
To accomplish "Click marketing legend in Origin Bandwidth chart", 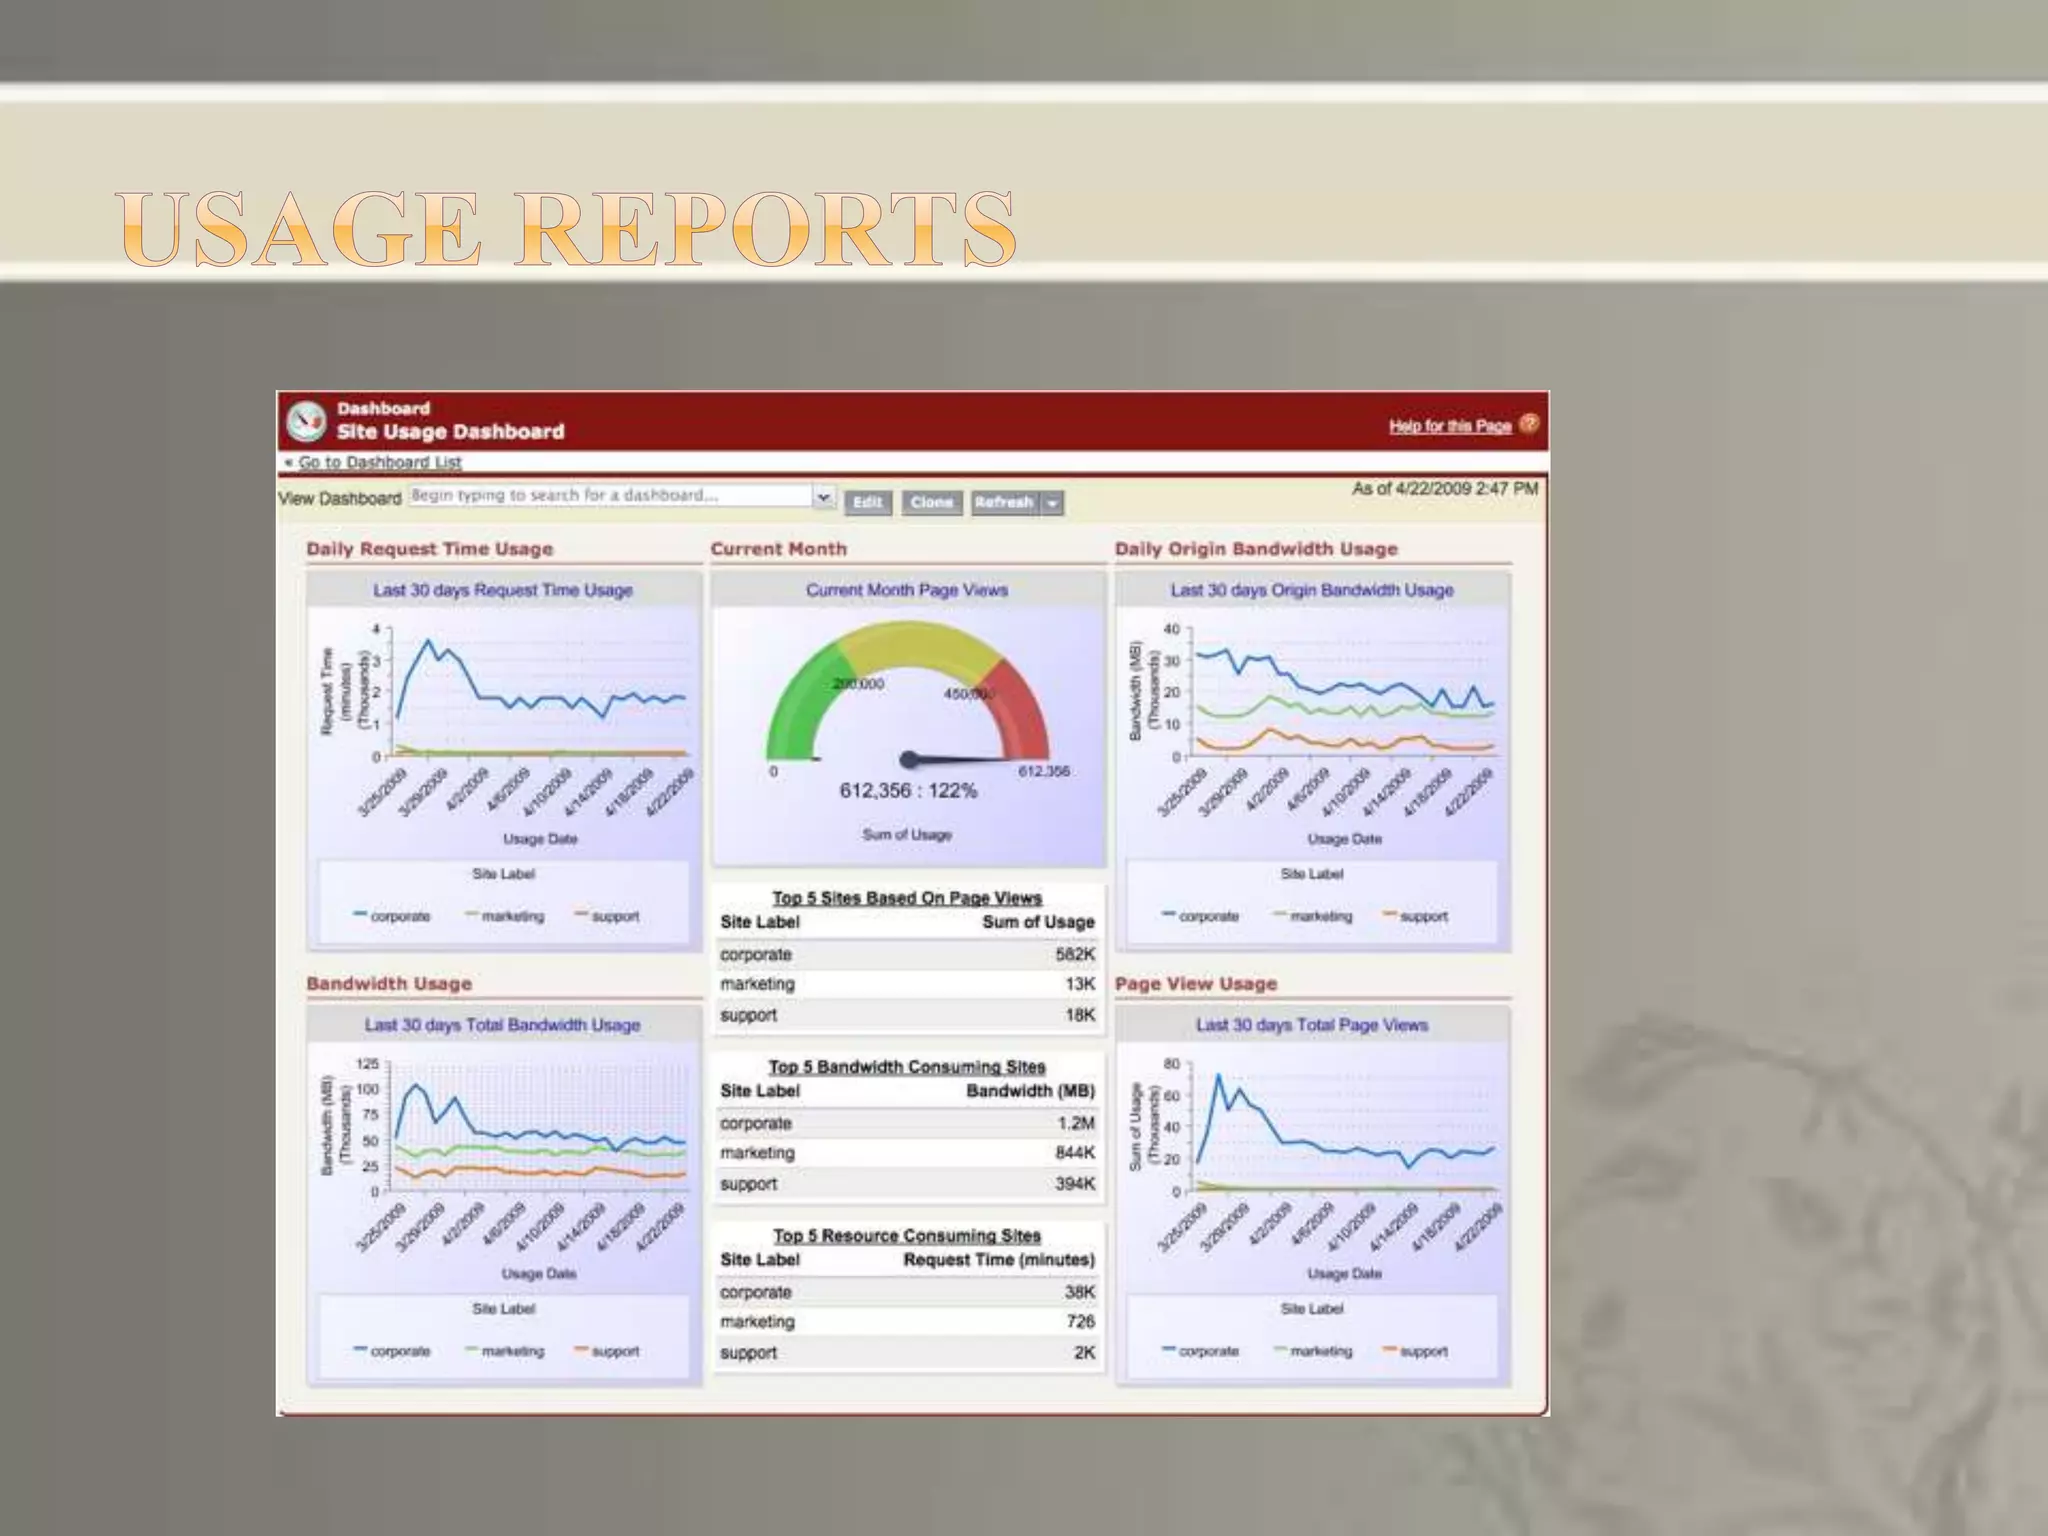I will 1313,916.
